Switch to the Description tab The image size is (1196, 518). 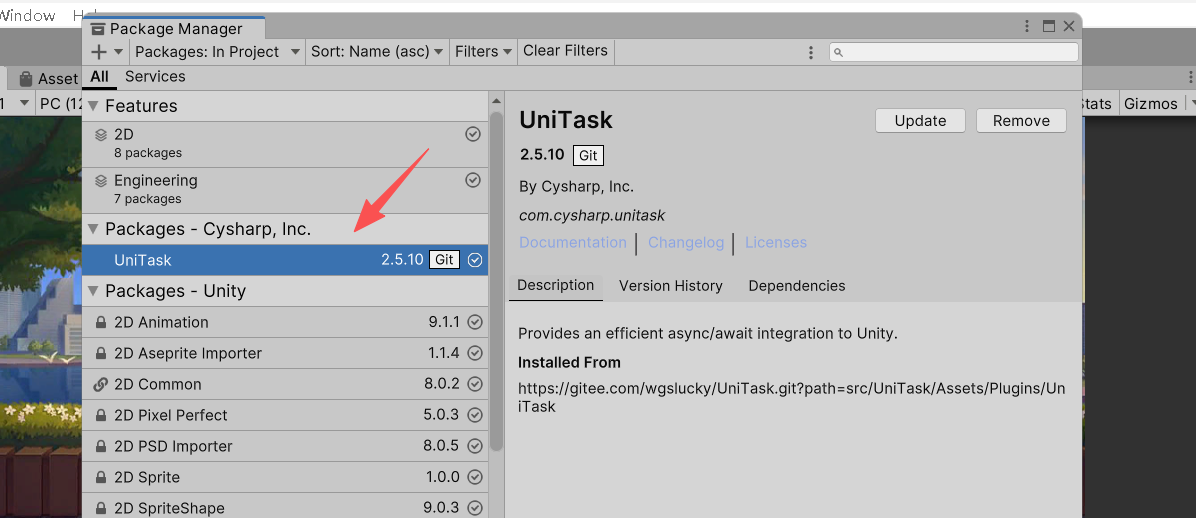pos(555,285)
